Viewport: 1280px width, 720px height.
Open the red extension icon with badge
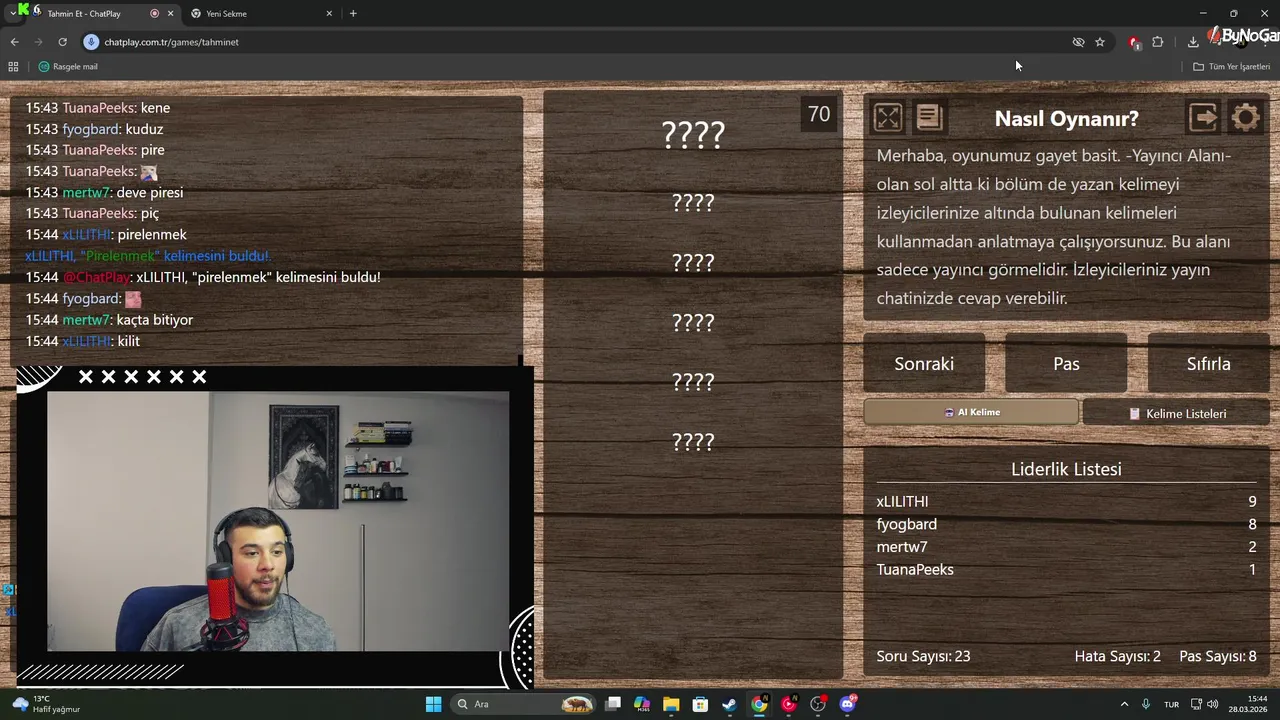[1134, 42]
